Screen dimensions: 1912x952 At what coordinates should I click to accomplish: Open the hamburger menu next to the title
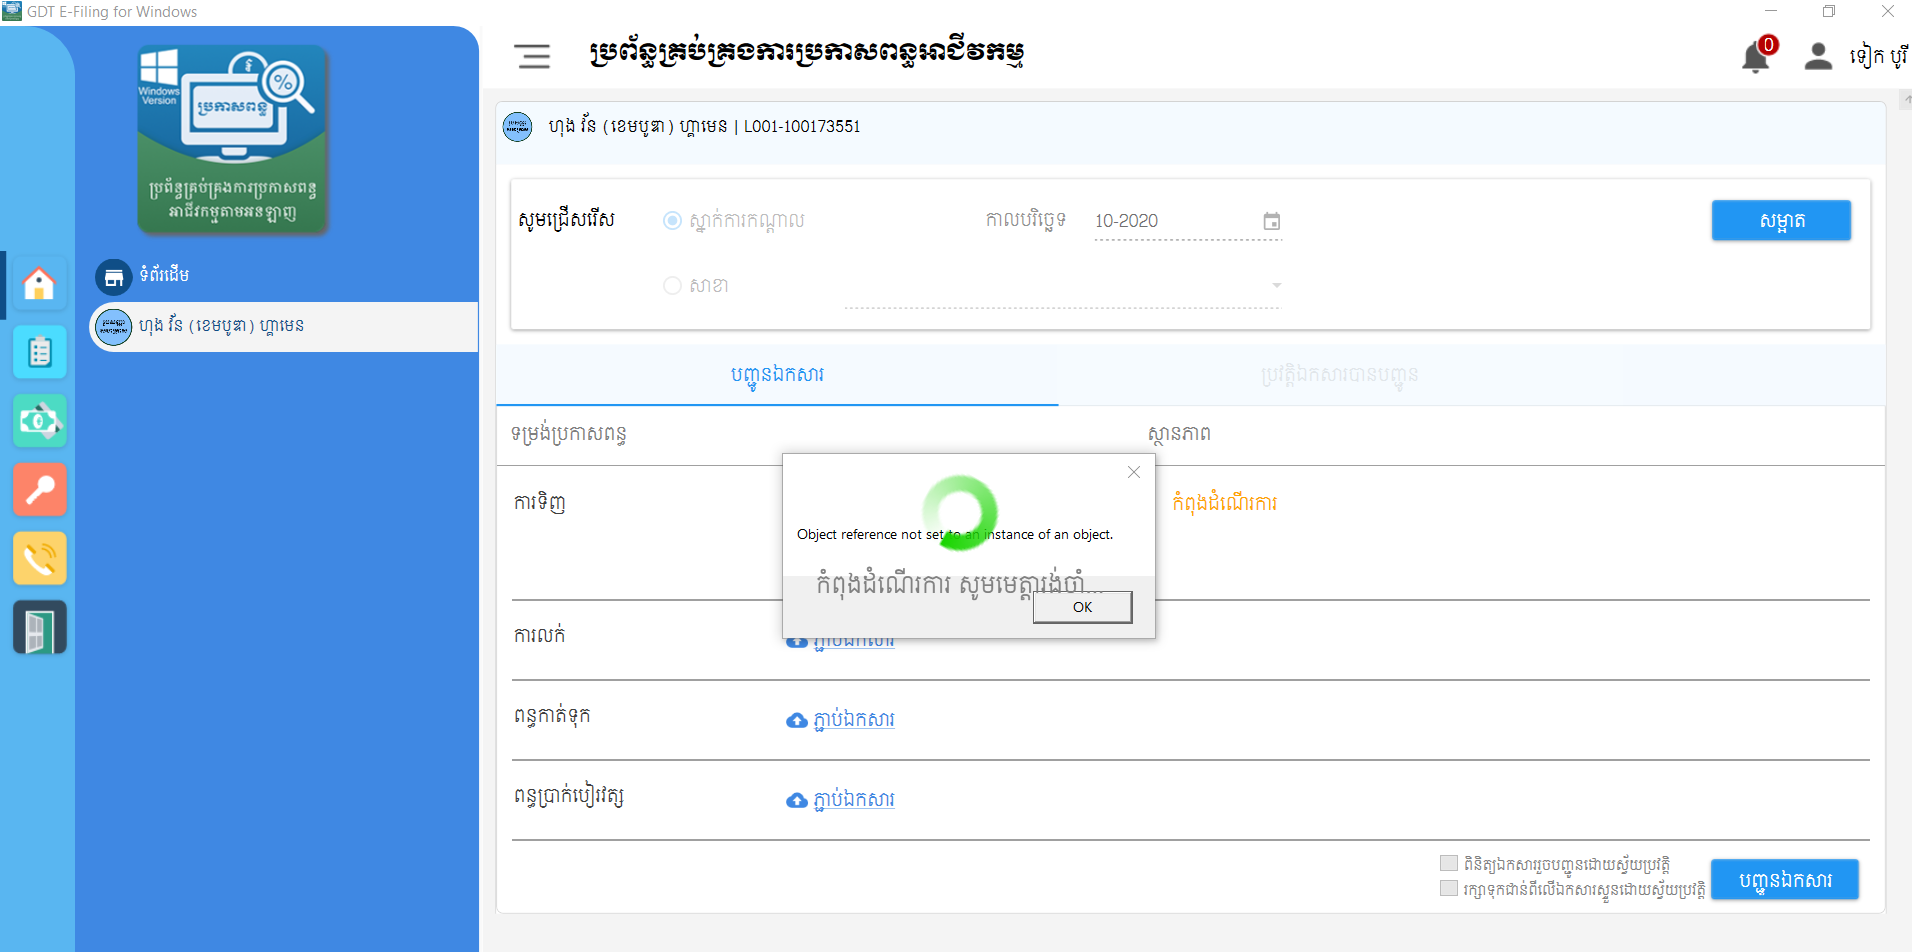tap(532, 57)
